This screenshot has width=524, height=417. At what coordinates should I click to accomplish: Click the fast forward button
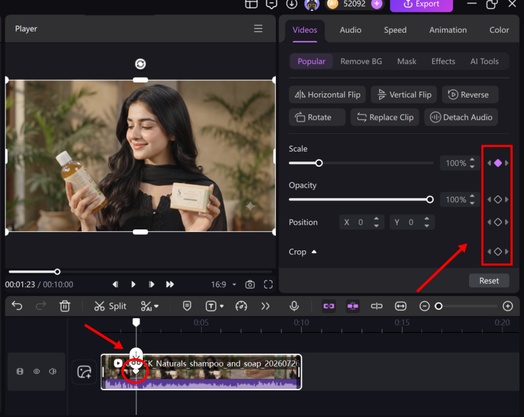170,284
